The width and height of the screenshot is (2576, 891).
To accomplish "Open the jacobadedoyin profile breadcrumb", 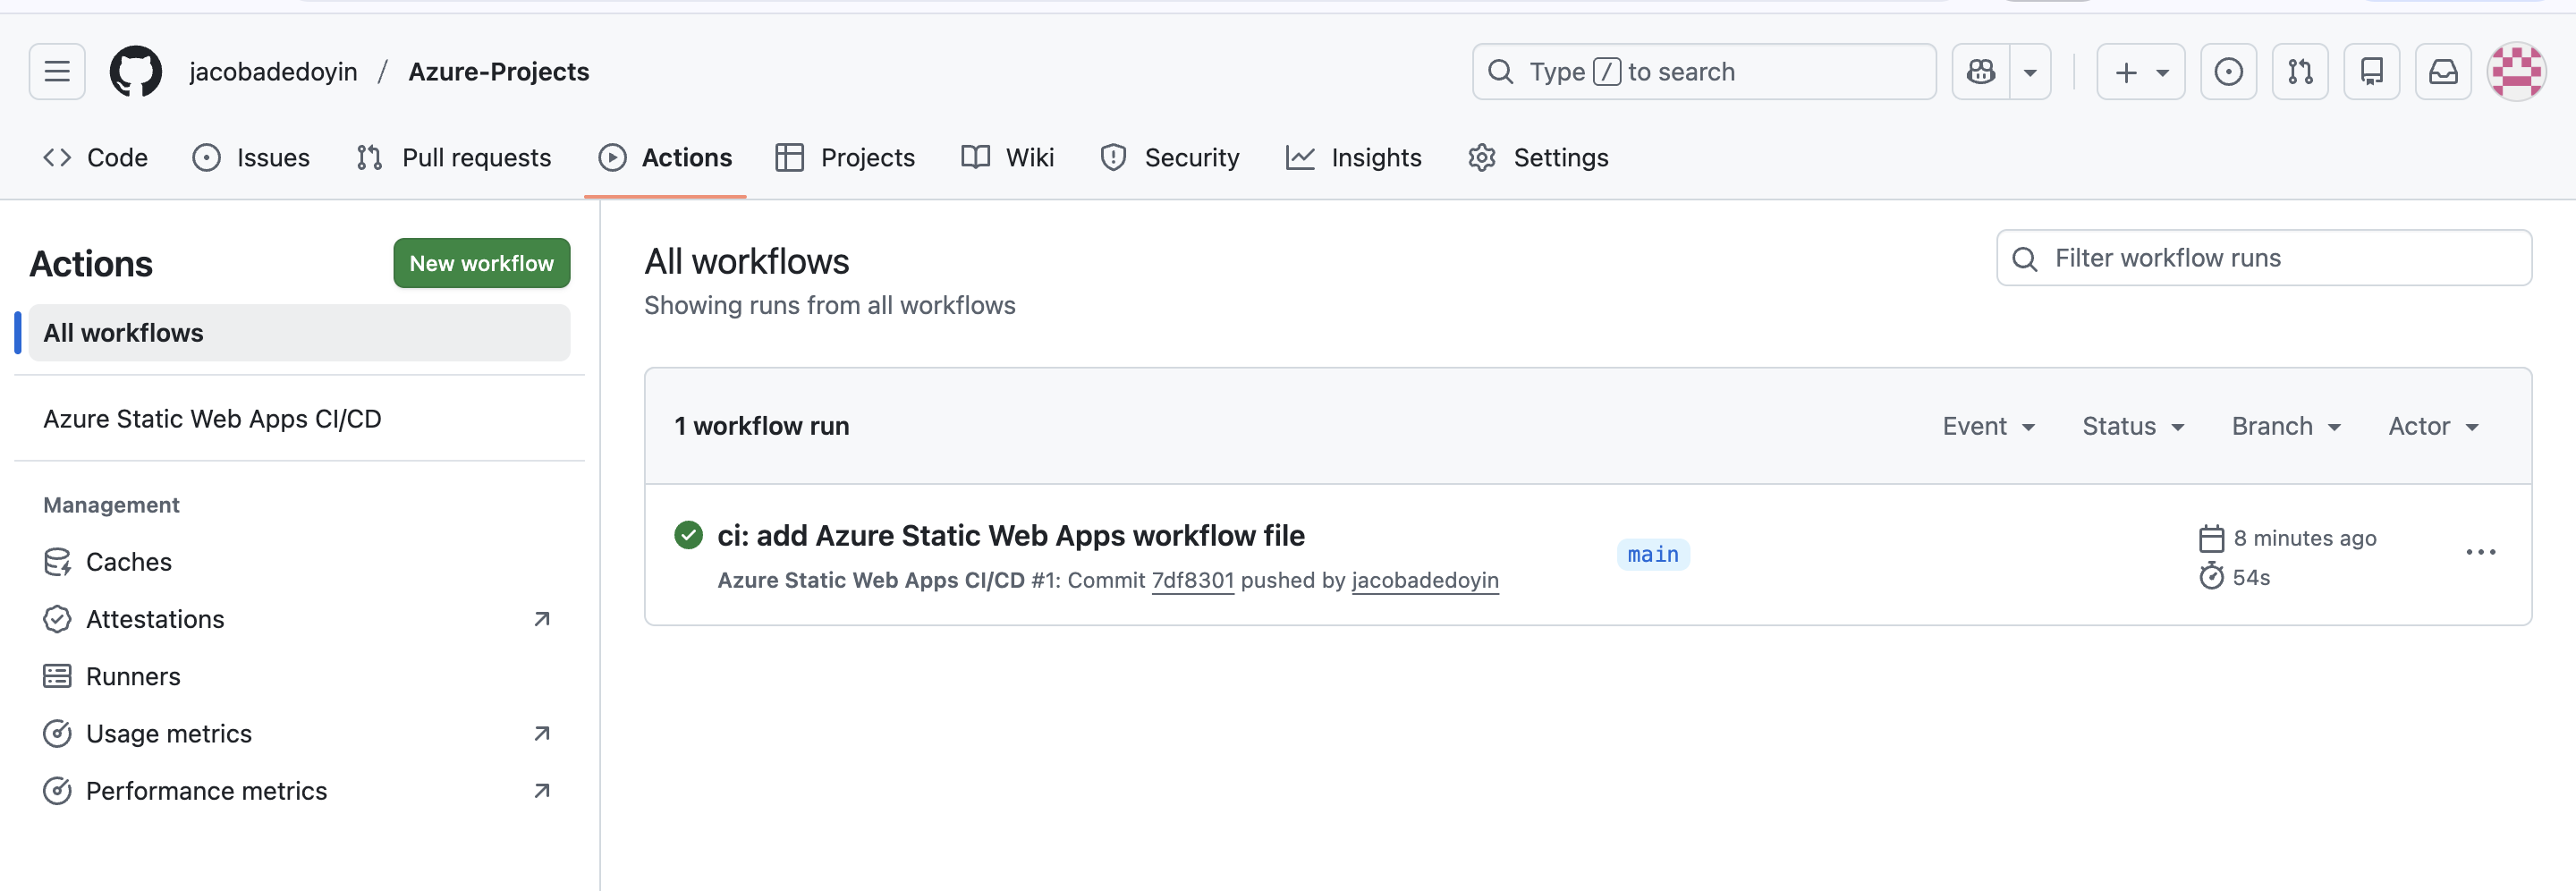I will (x=273, y=72).
